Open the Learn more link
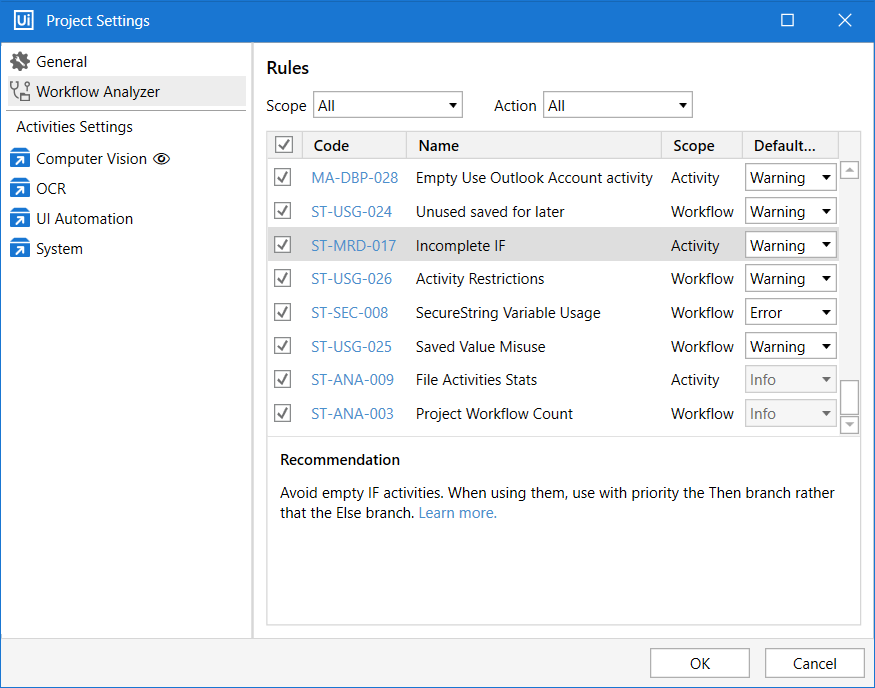 pyautogui.click(x=457, y=513)
